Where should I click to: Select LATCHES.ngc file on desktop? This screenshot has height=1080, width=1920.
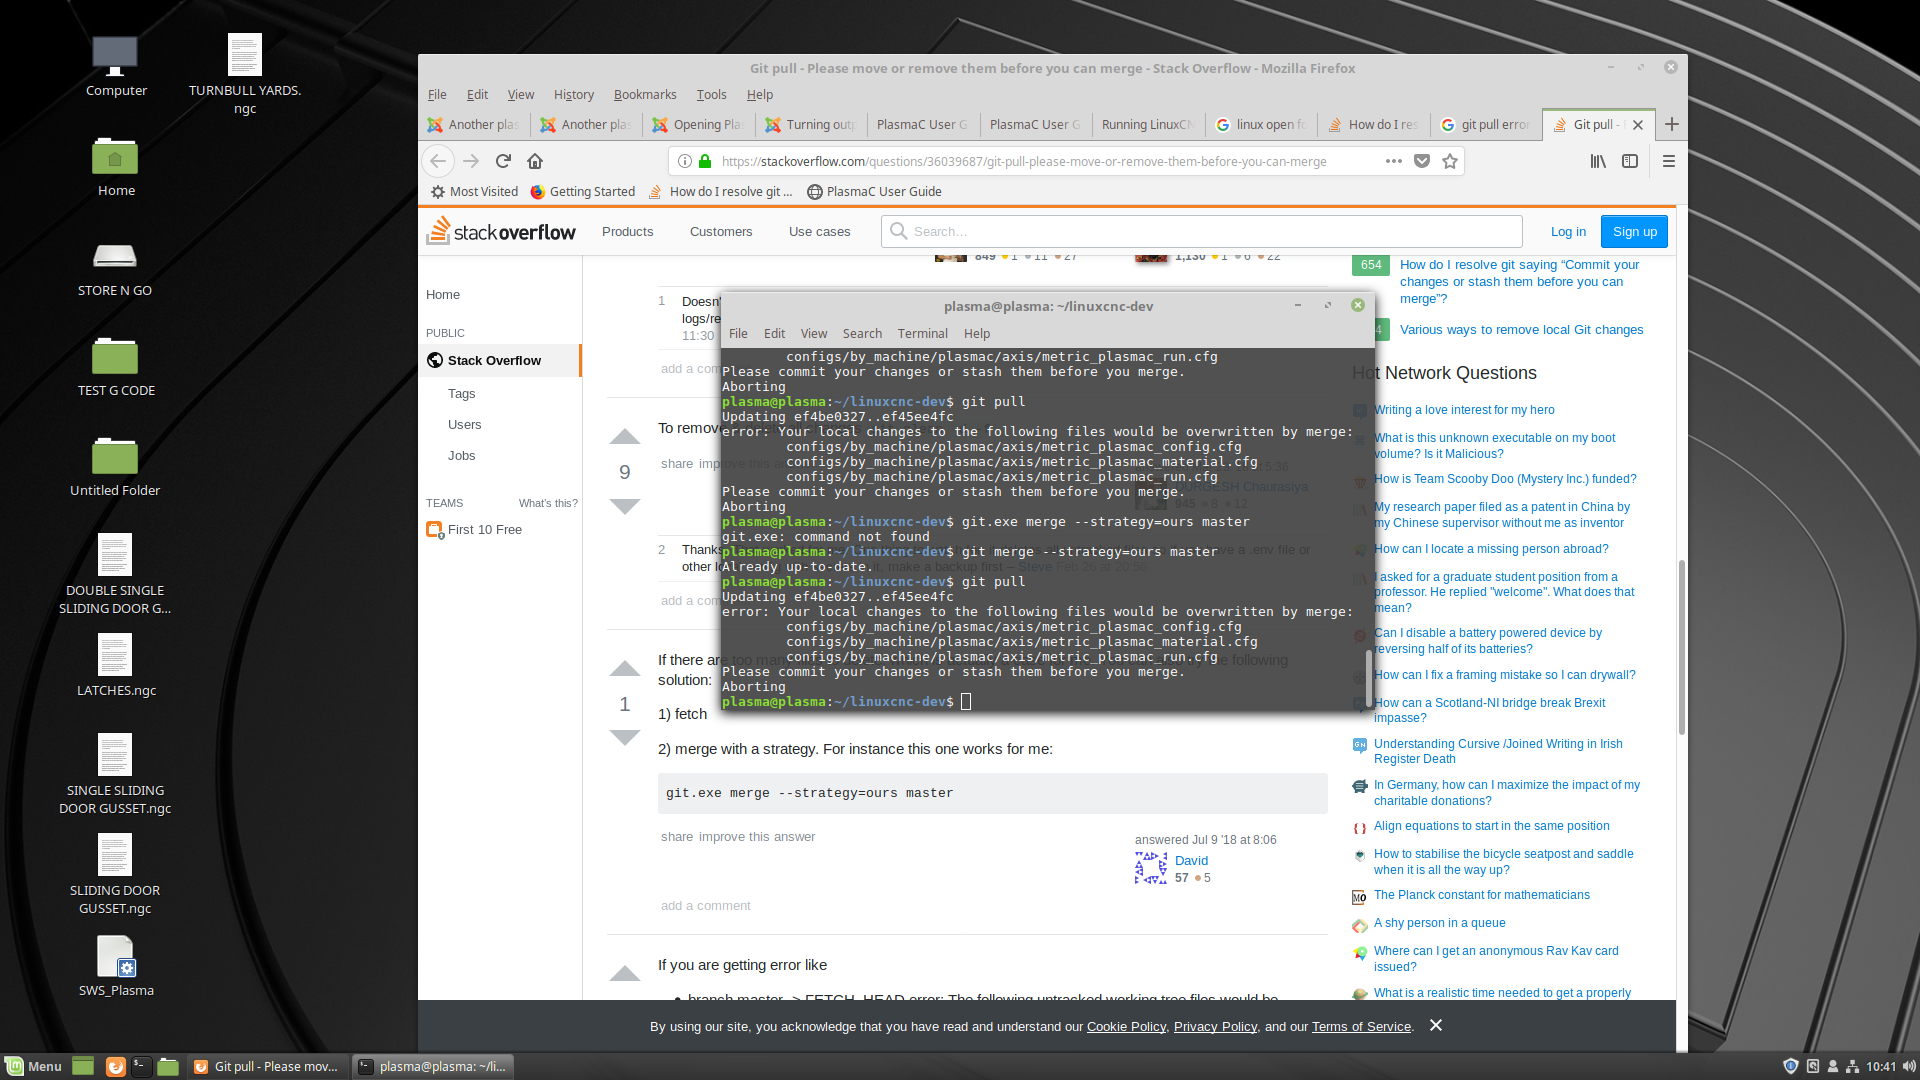115,665
